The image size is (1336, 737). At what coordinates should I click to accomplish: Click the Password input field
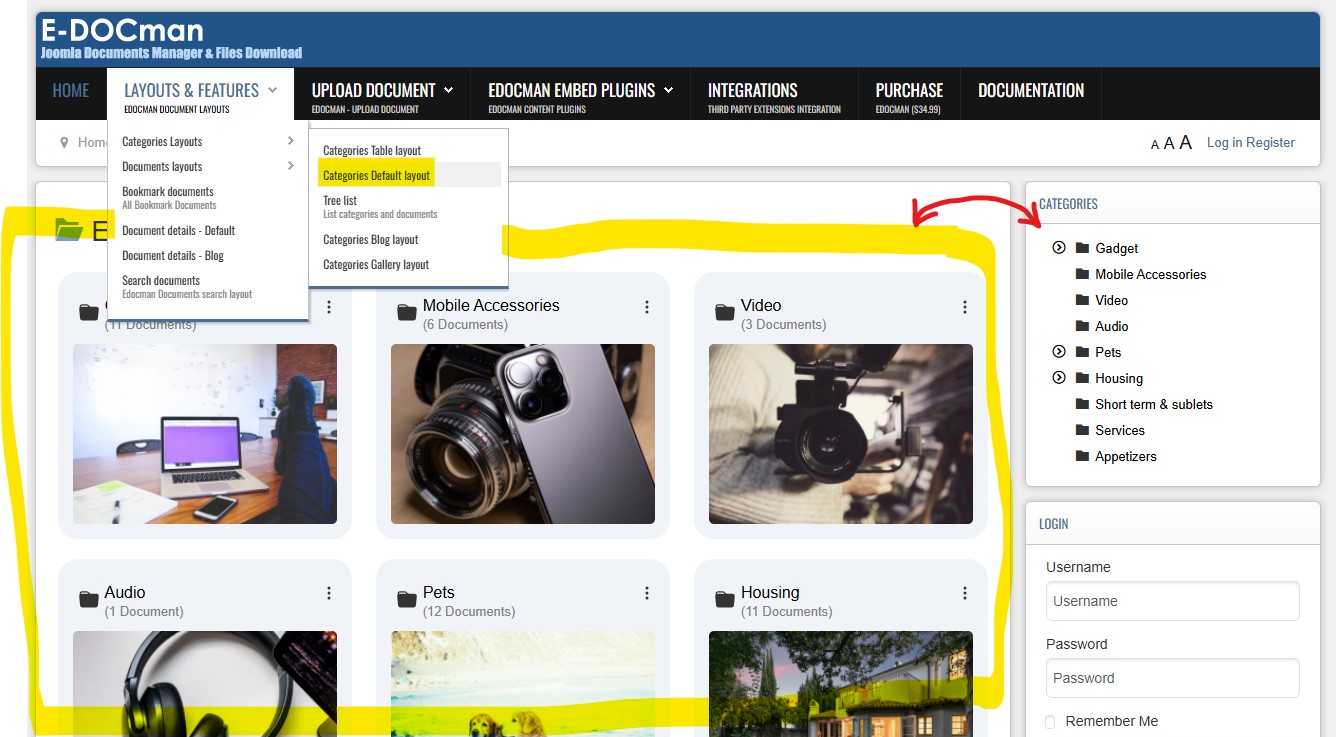point(1173,678)
